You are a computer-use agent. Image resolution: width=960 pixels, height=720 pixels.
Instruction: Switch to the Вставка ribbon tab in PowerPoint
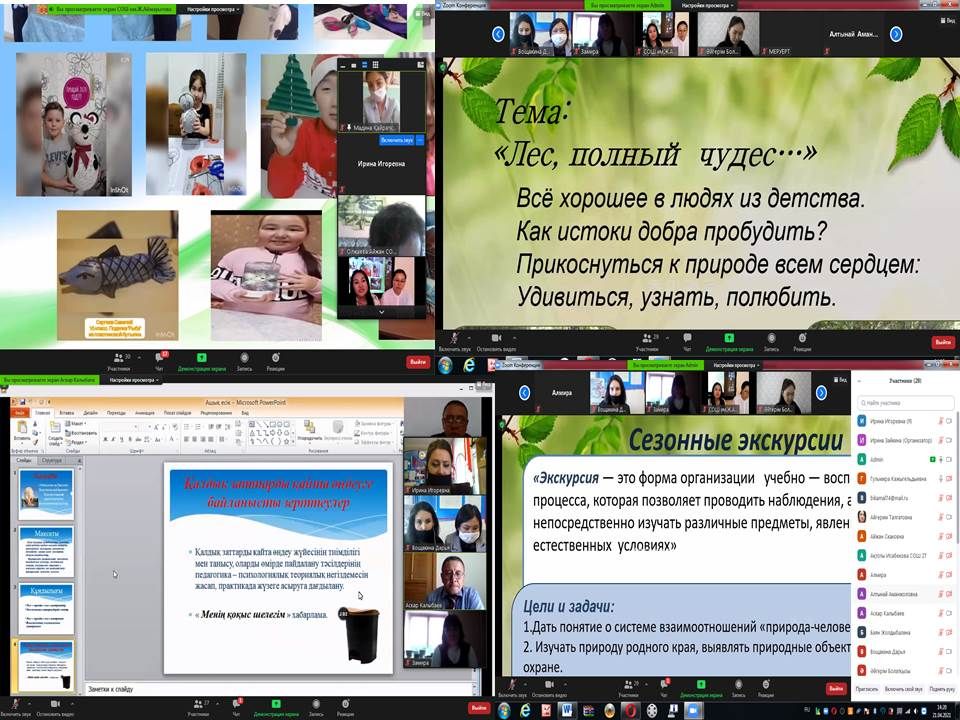[66, 412]
